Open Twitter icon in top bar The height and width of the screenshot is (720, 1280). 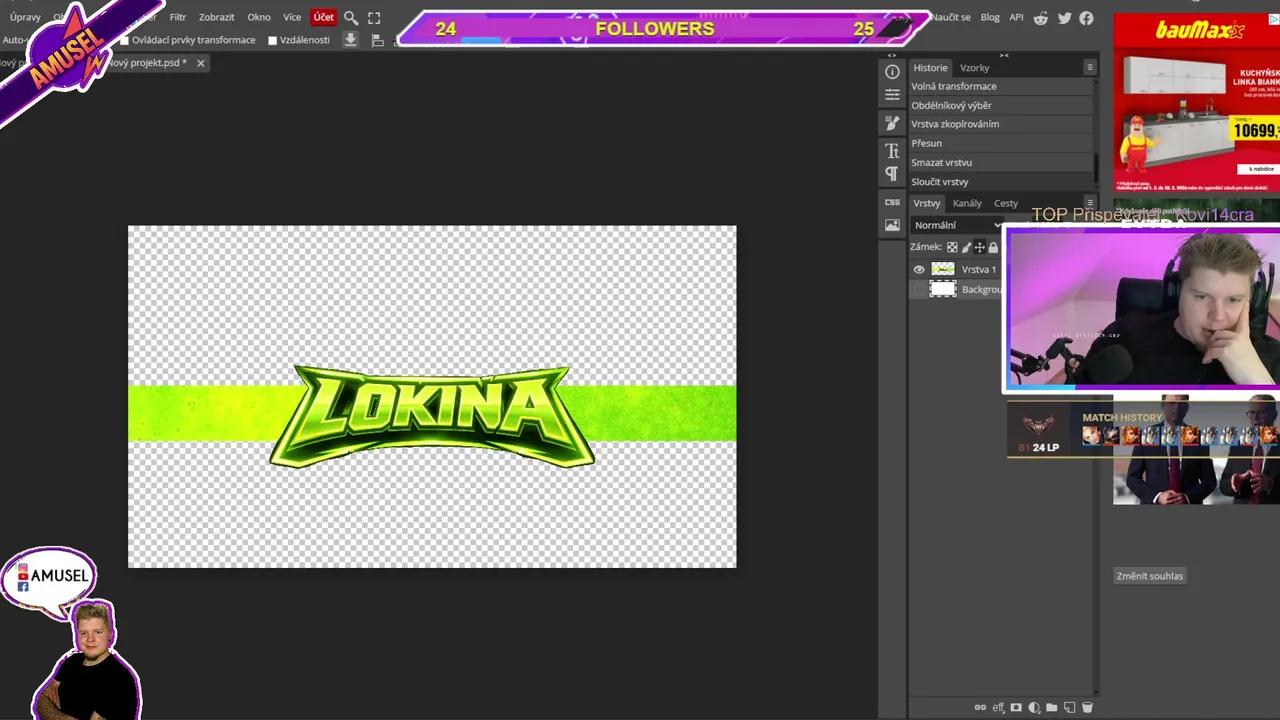coord(1064,18)
